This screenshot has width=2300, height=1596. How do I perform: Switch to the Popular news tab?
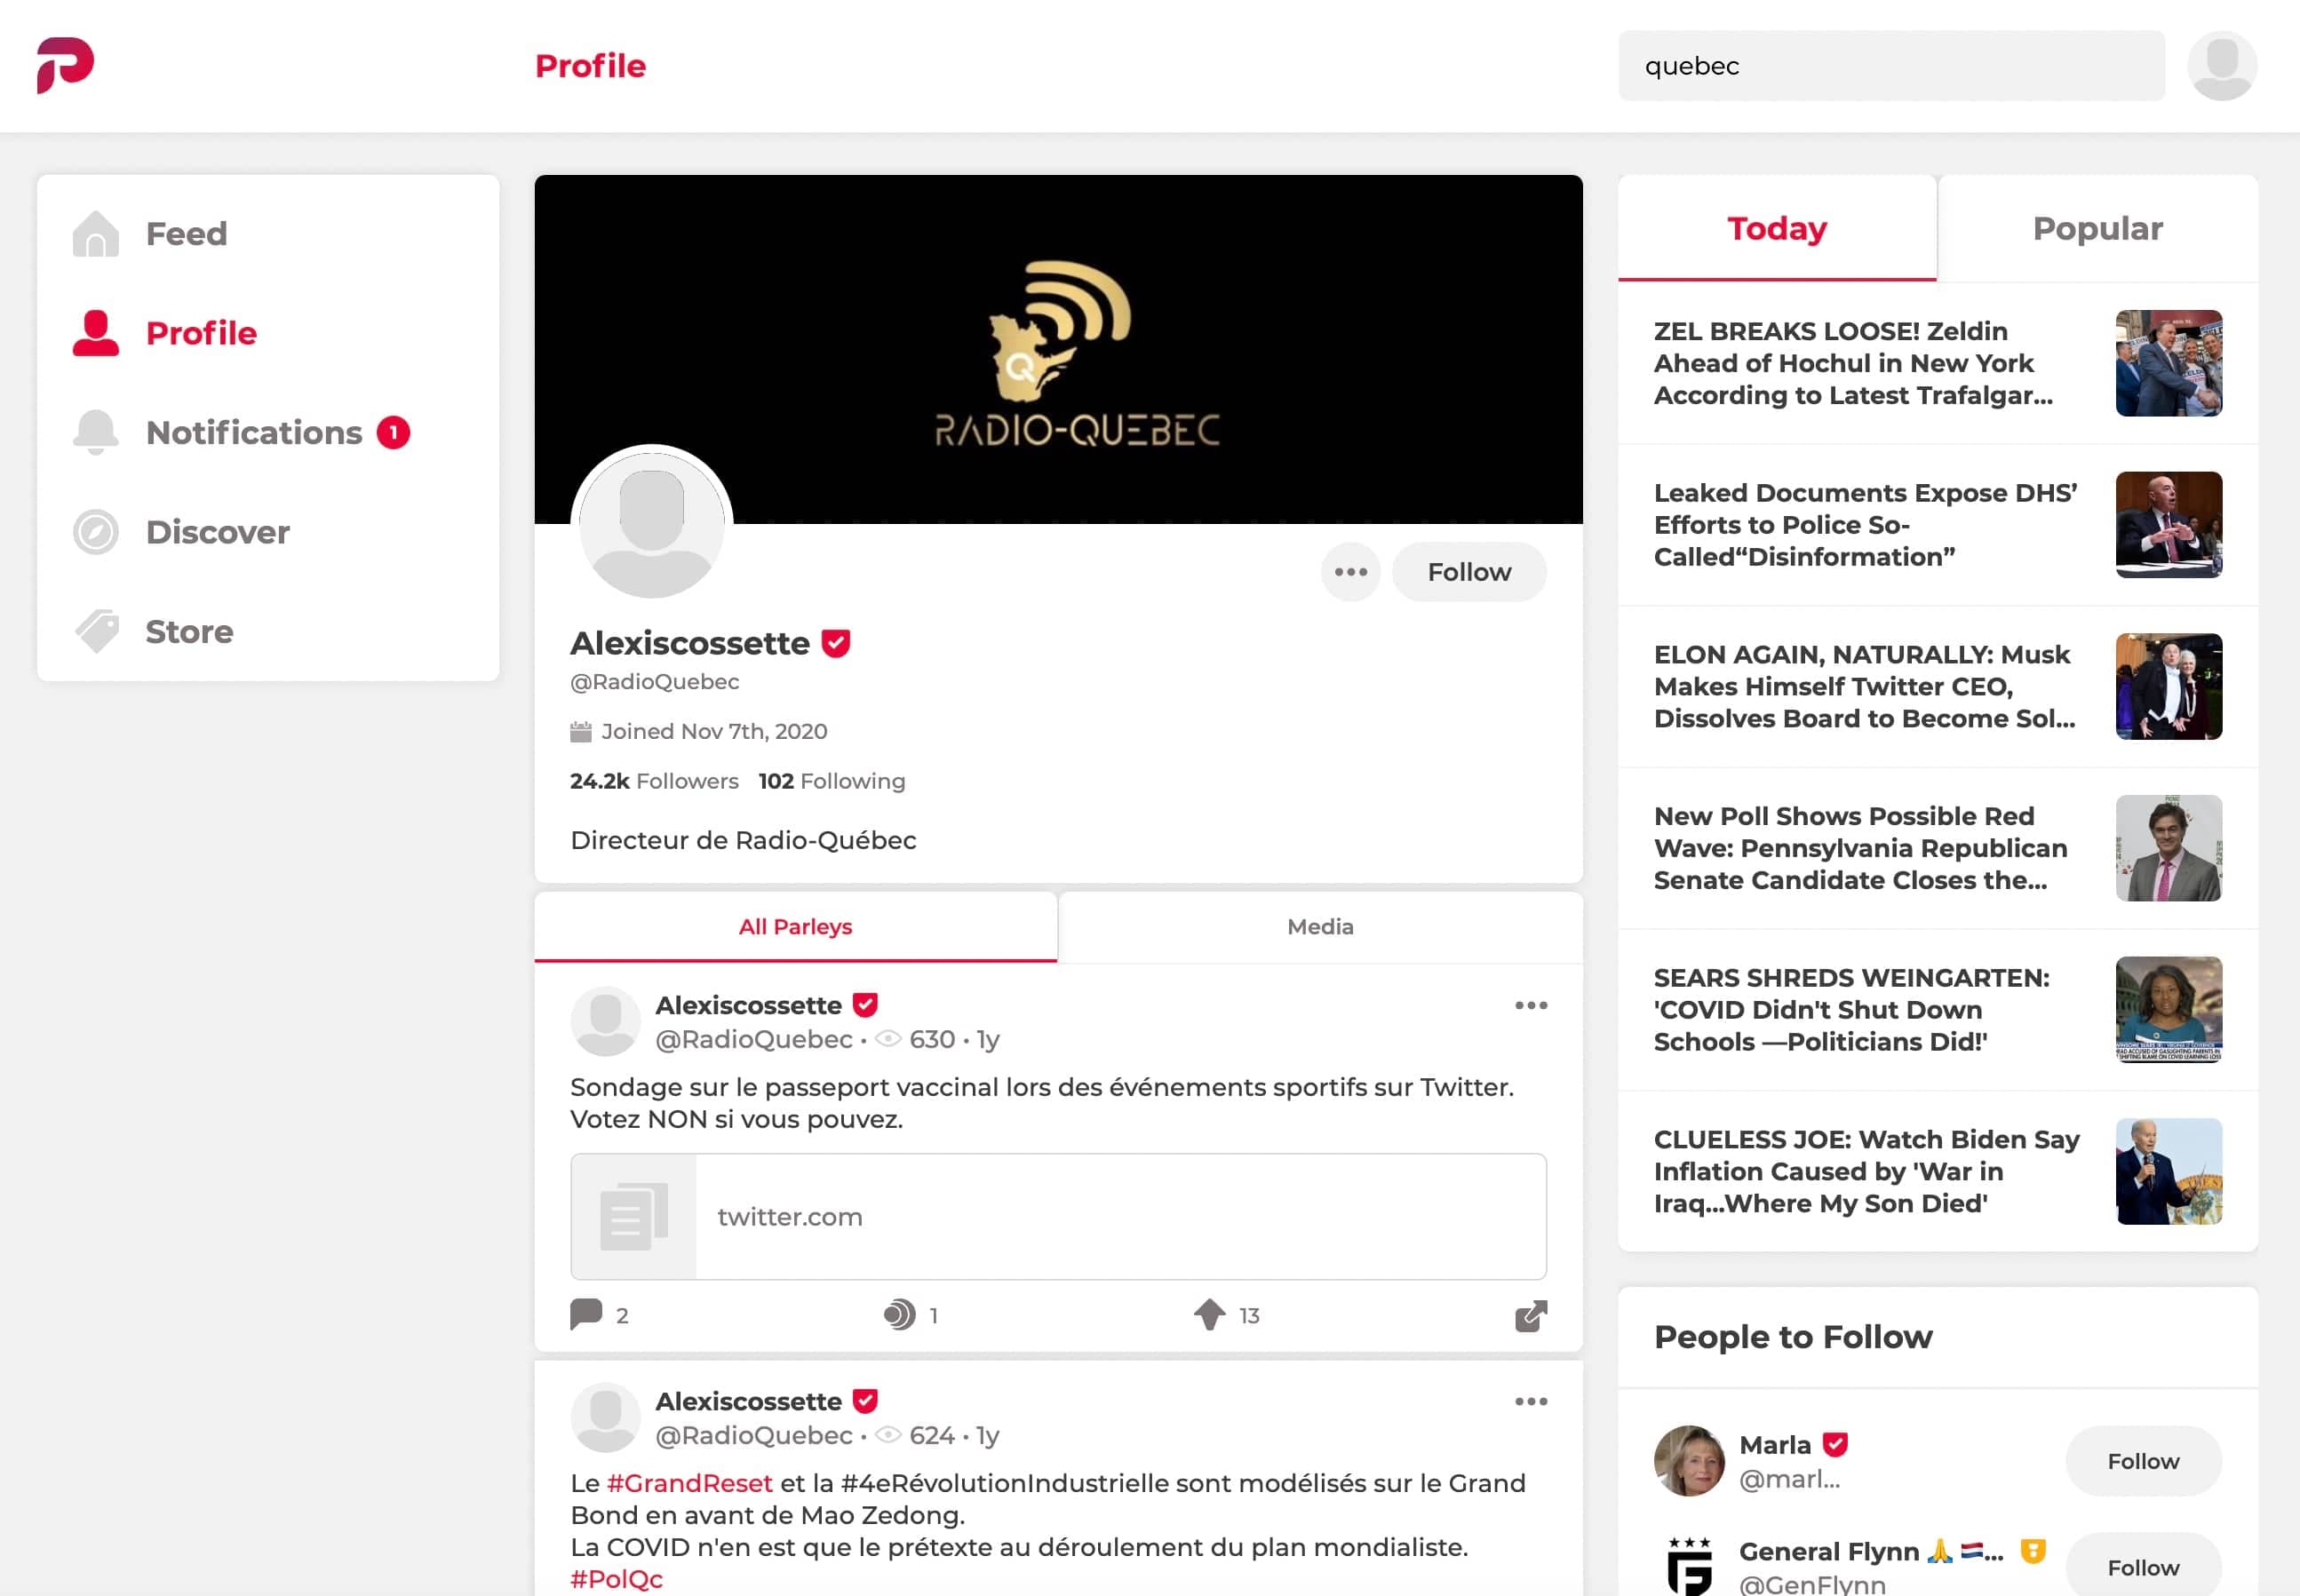point(2097,228)
